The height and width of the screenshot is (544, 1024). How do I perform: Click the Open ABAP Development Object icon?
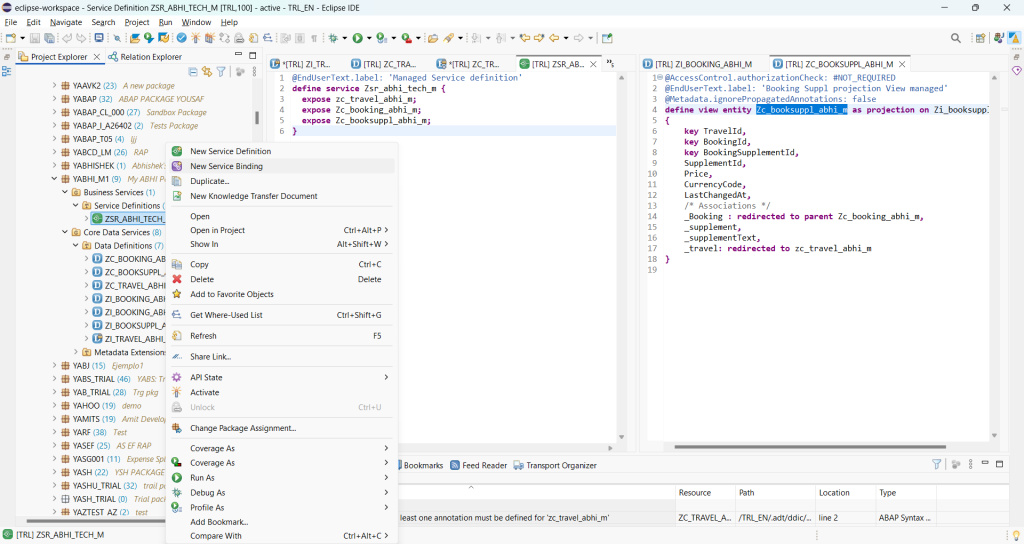(135, 39)
